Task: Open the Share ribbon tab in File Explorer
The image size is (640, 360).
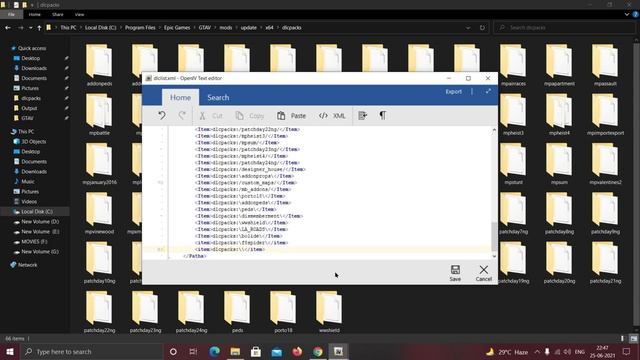Action: point(58,14)
